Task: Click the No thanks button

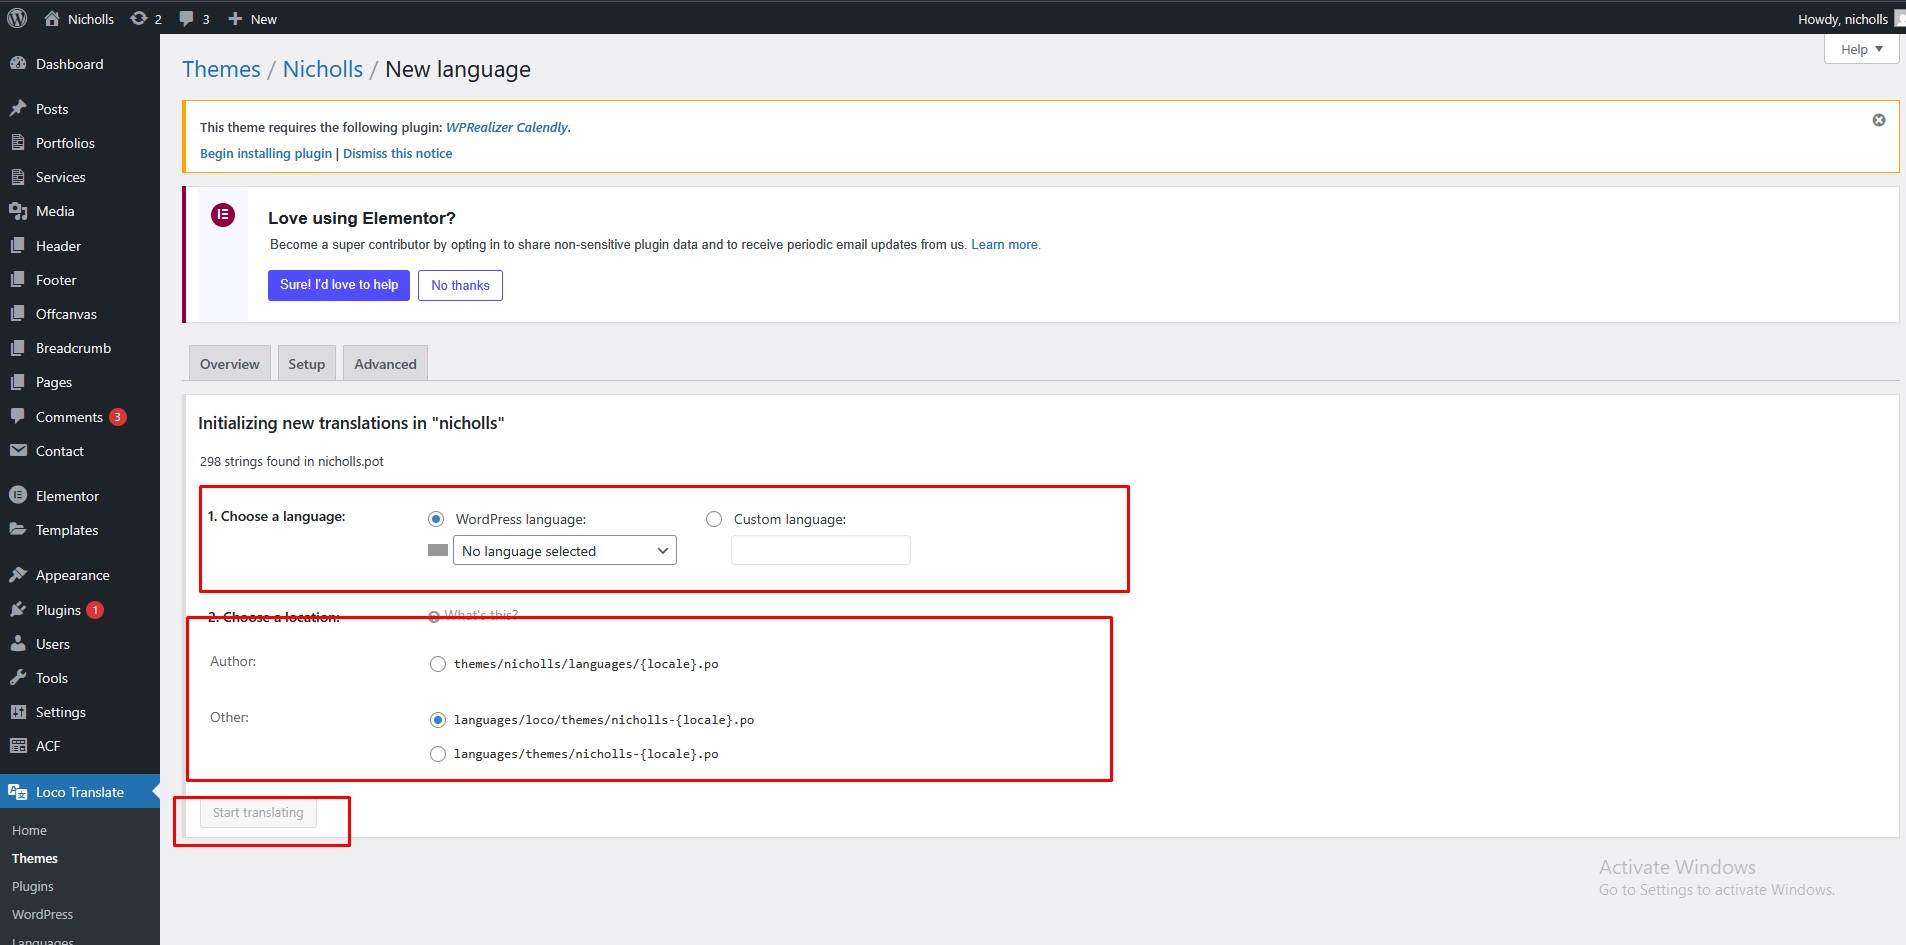Action: point(460,285)
